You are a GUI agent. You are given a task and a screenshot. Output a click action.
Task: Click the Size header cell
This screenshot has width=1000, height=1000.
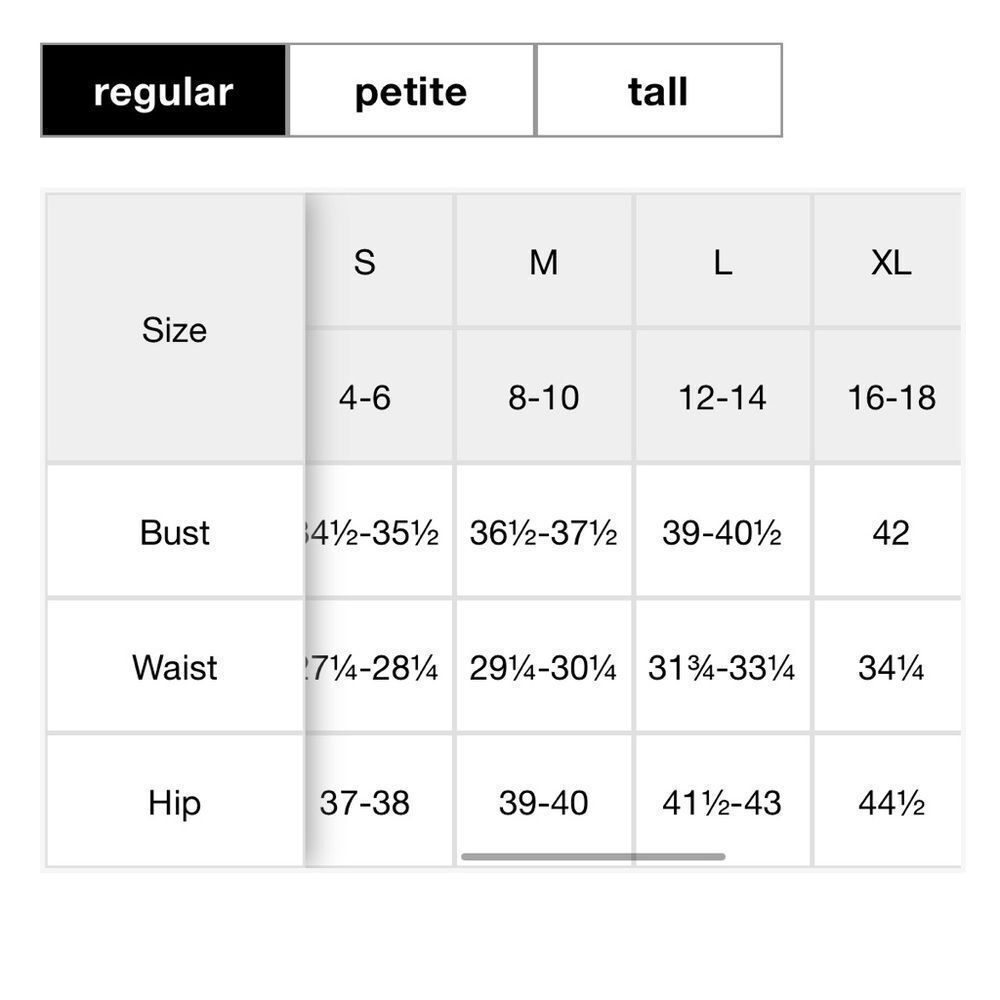coord(175,329)
